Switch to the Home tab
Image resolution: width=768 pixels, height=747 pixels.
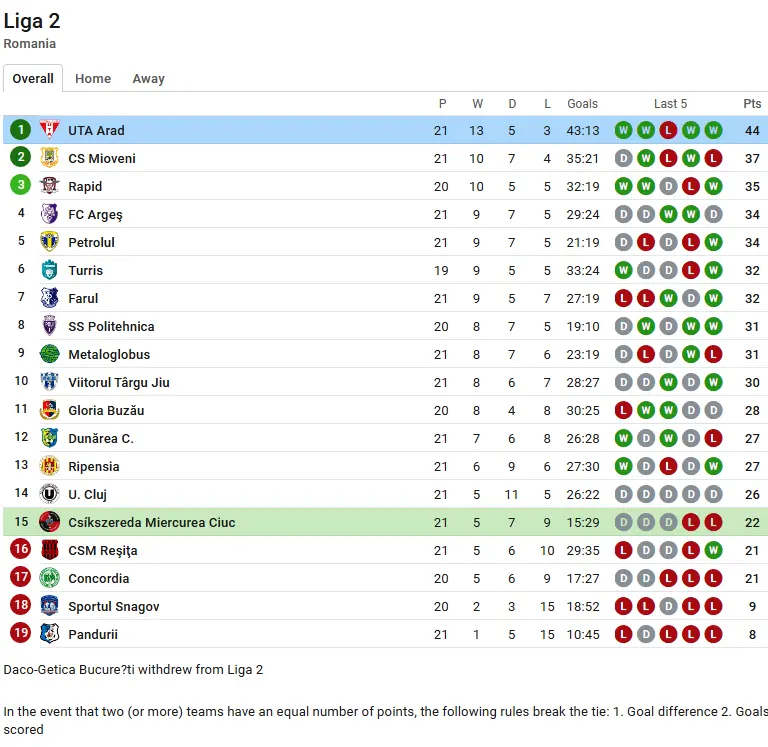[93, 79]
